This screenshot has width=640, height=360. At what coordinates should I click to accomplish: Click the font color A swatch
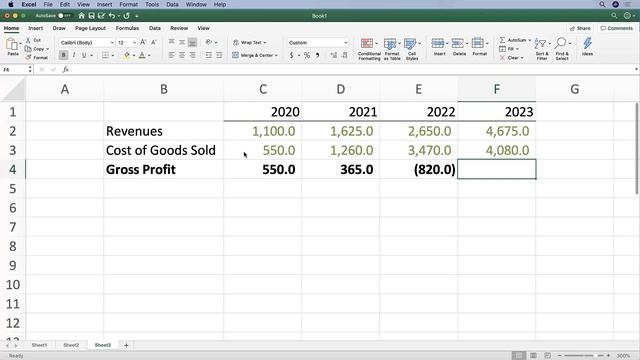tap(142, 55)
